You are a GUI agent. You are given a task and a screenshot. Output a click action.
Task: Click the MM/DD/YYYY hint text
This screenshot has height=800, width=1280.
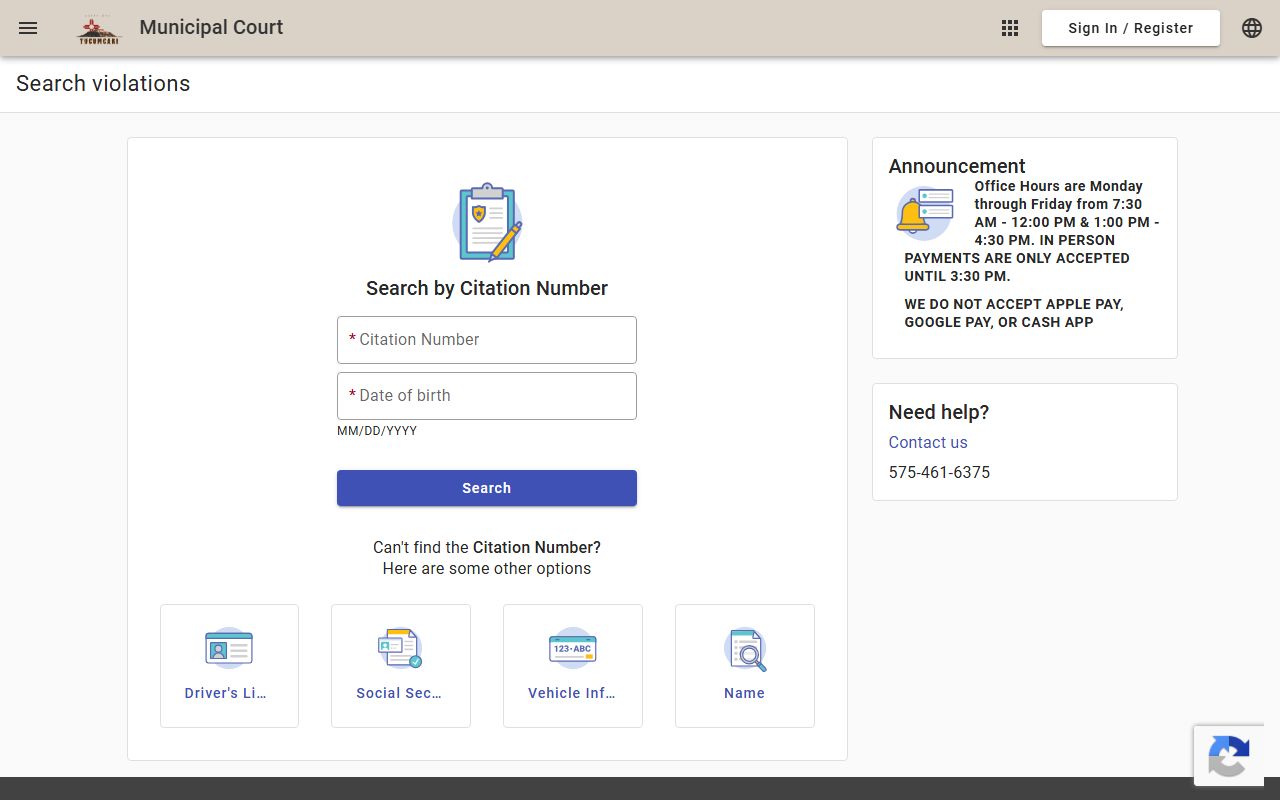(377, 431)
